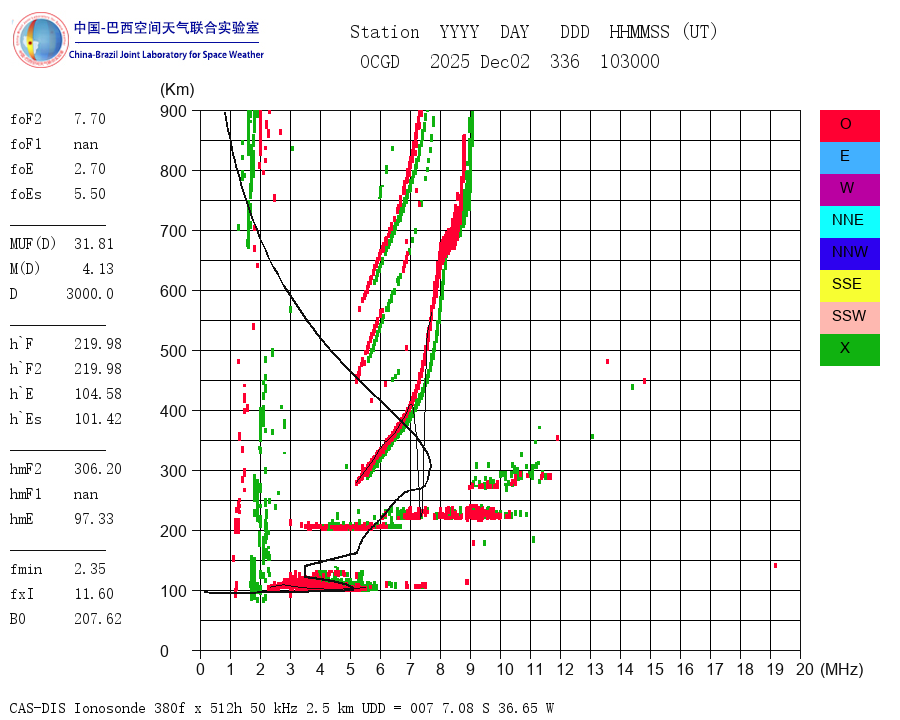900x720 pixels.
Task: Click the h`E value 104.58
Action: tap(98, 394)
